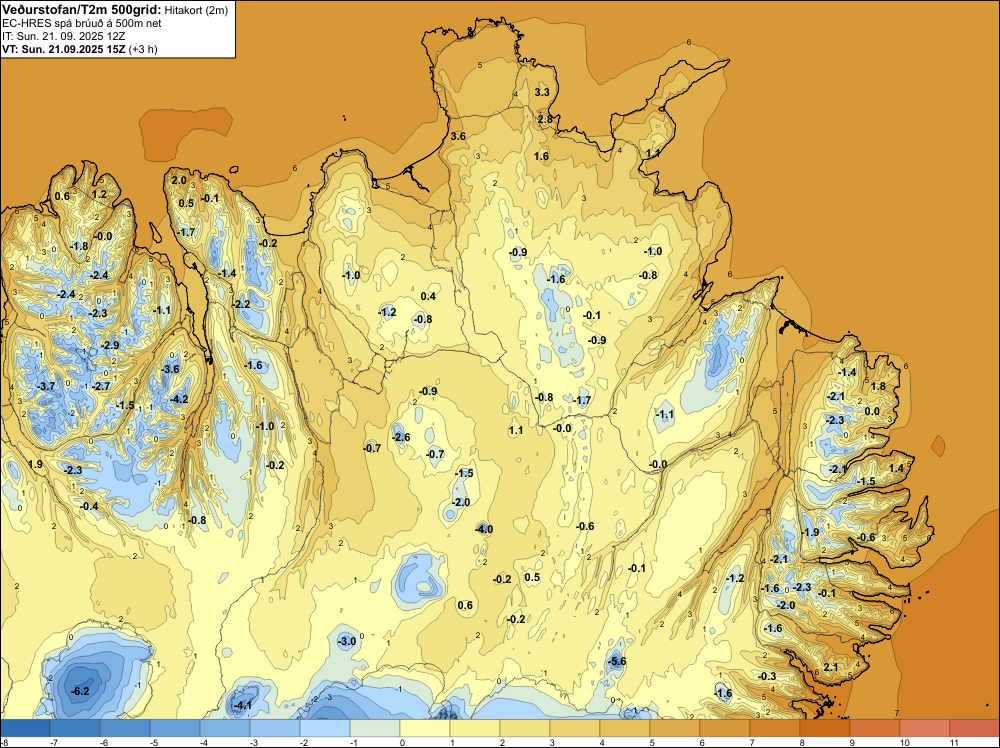
Task: Select legend color swatch between 4 and 5
Action: coord(625,728)
